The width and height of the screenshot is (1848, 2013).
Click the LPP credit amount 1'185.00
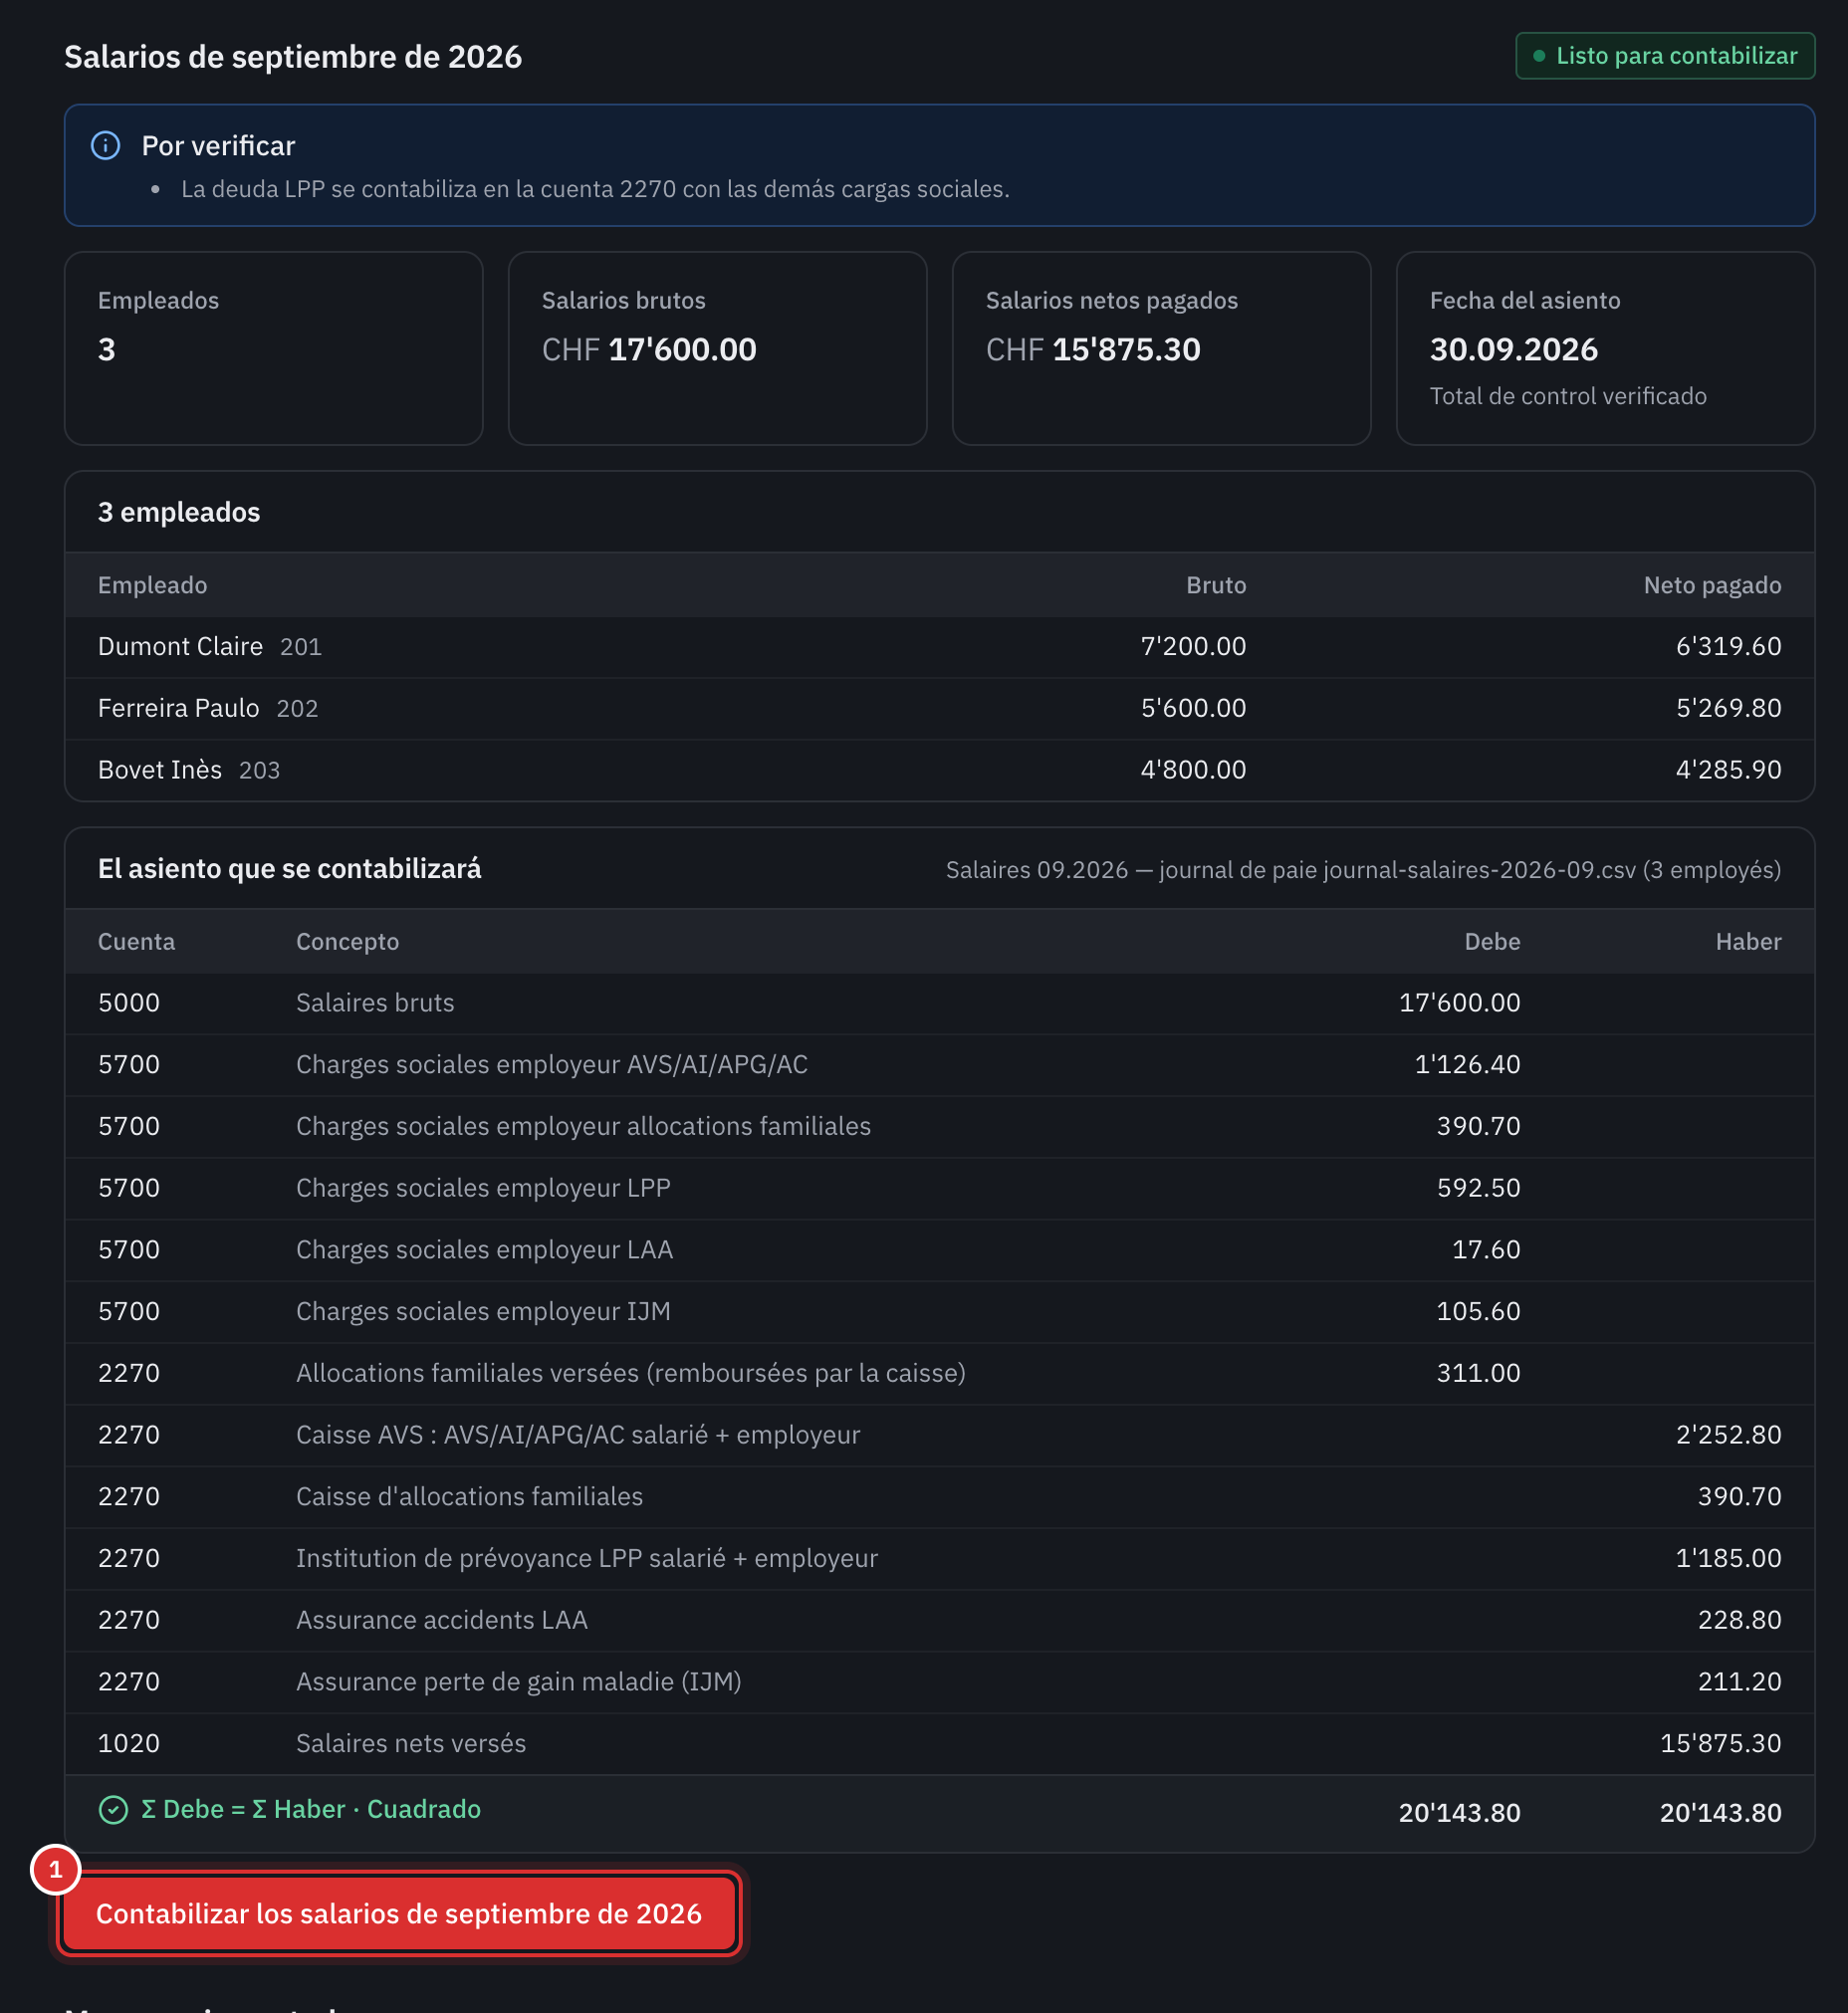click(x=1728, y=1559)
